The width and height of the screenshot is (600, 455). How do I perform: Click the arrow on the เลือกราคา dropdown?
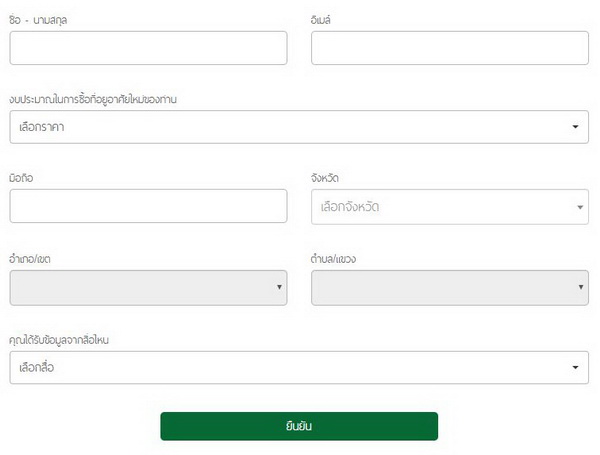tap(575, 127)
